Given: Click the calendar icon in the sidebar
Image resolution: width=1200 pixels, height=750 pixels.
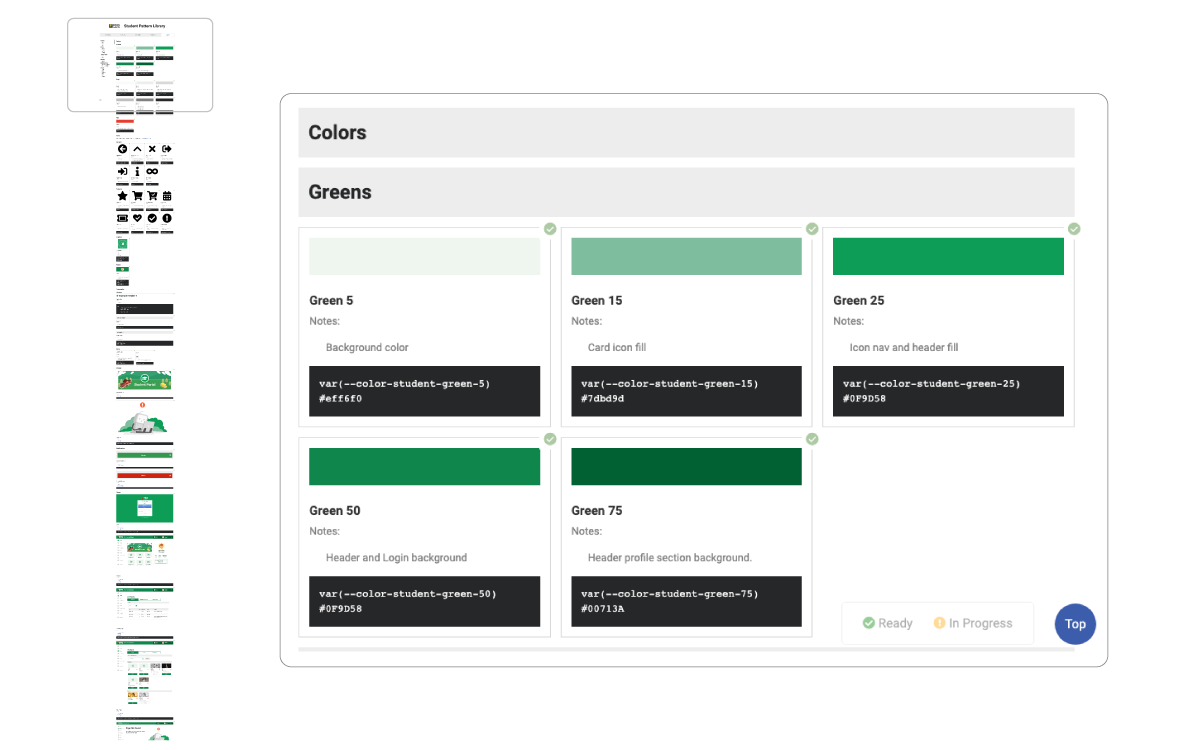Looking at the screenshot, I should click(166, 195).
